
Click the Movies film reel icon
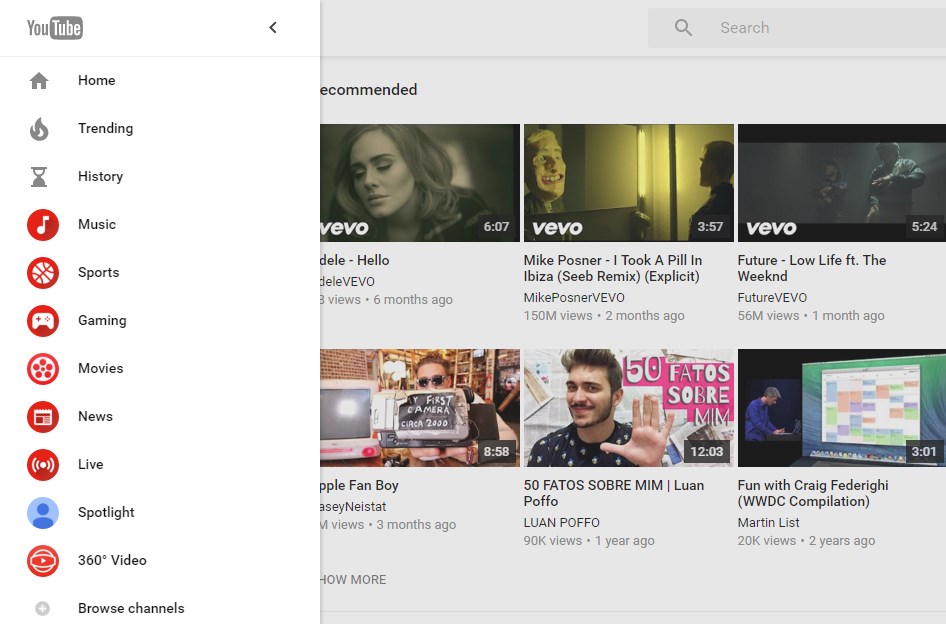(43, 369)
